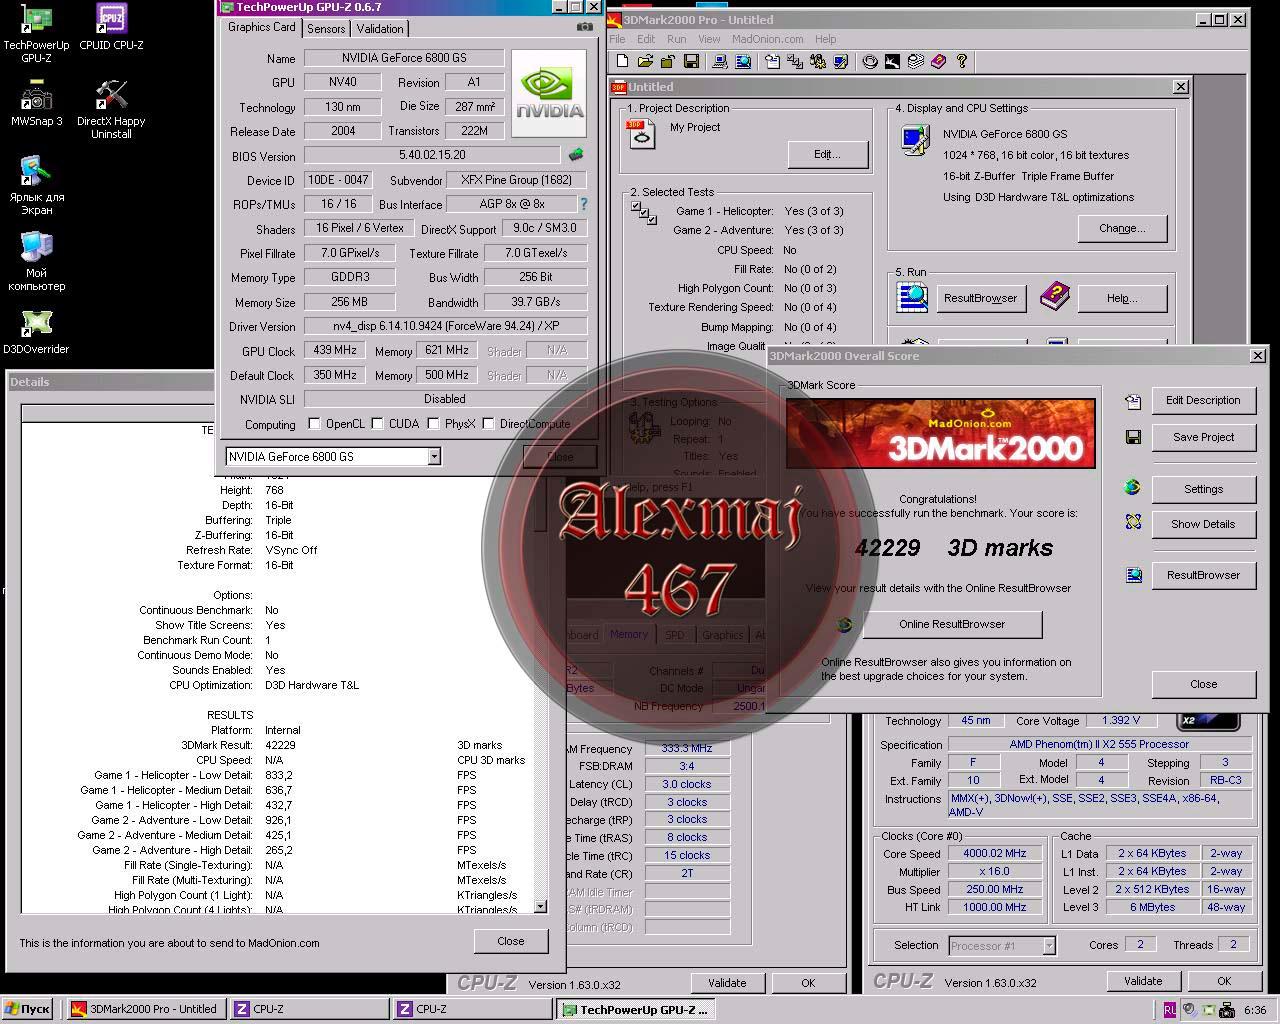Click floppy icon beside Save Project

1133,437
